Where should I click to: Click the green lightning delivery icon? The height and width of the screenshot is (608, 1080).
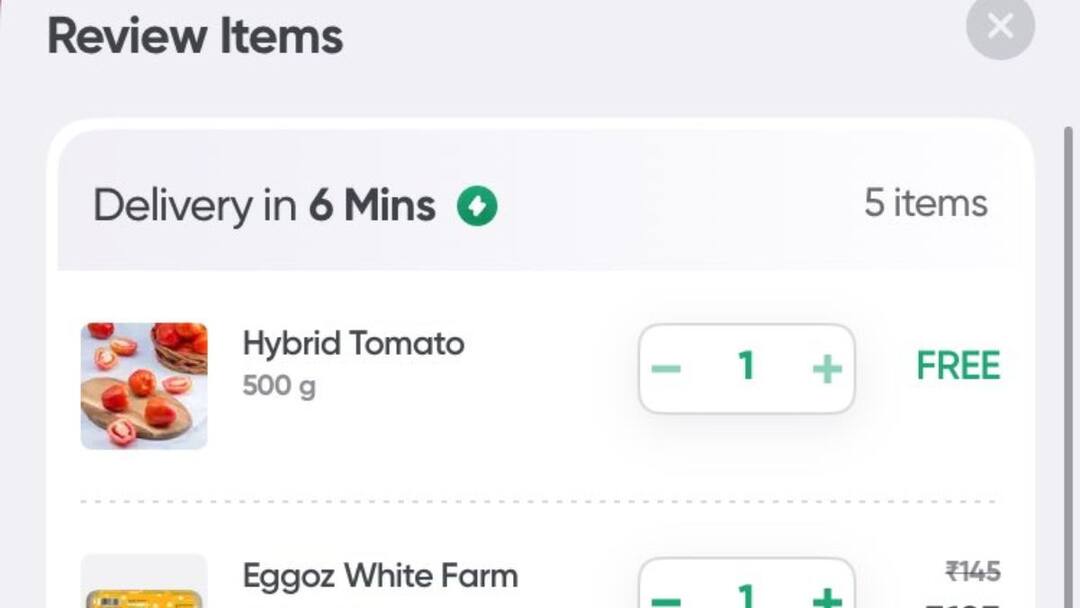pyautogui.click(x=477, y=207)
